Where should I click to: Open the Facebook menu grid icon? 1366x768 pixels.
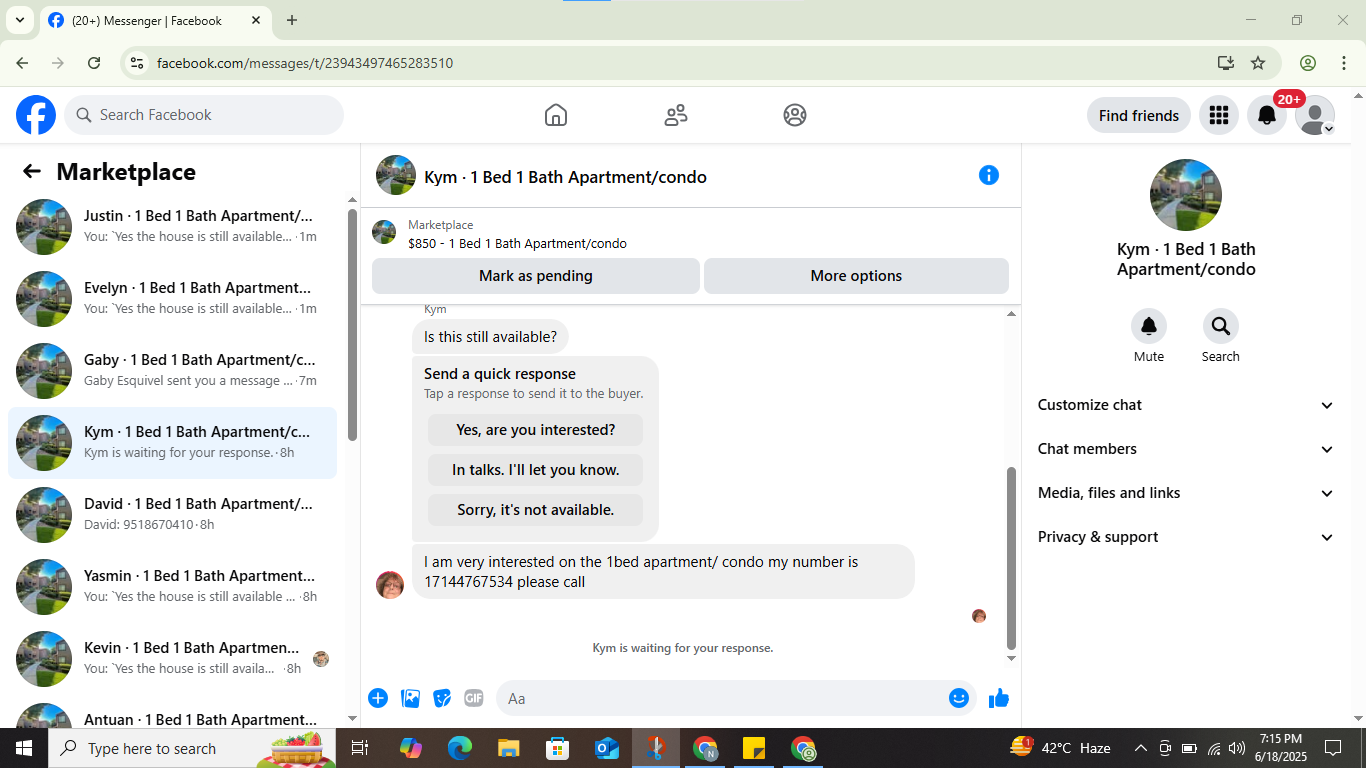1218,115
